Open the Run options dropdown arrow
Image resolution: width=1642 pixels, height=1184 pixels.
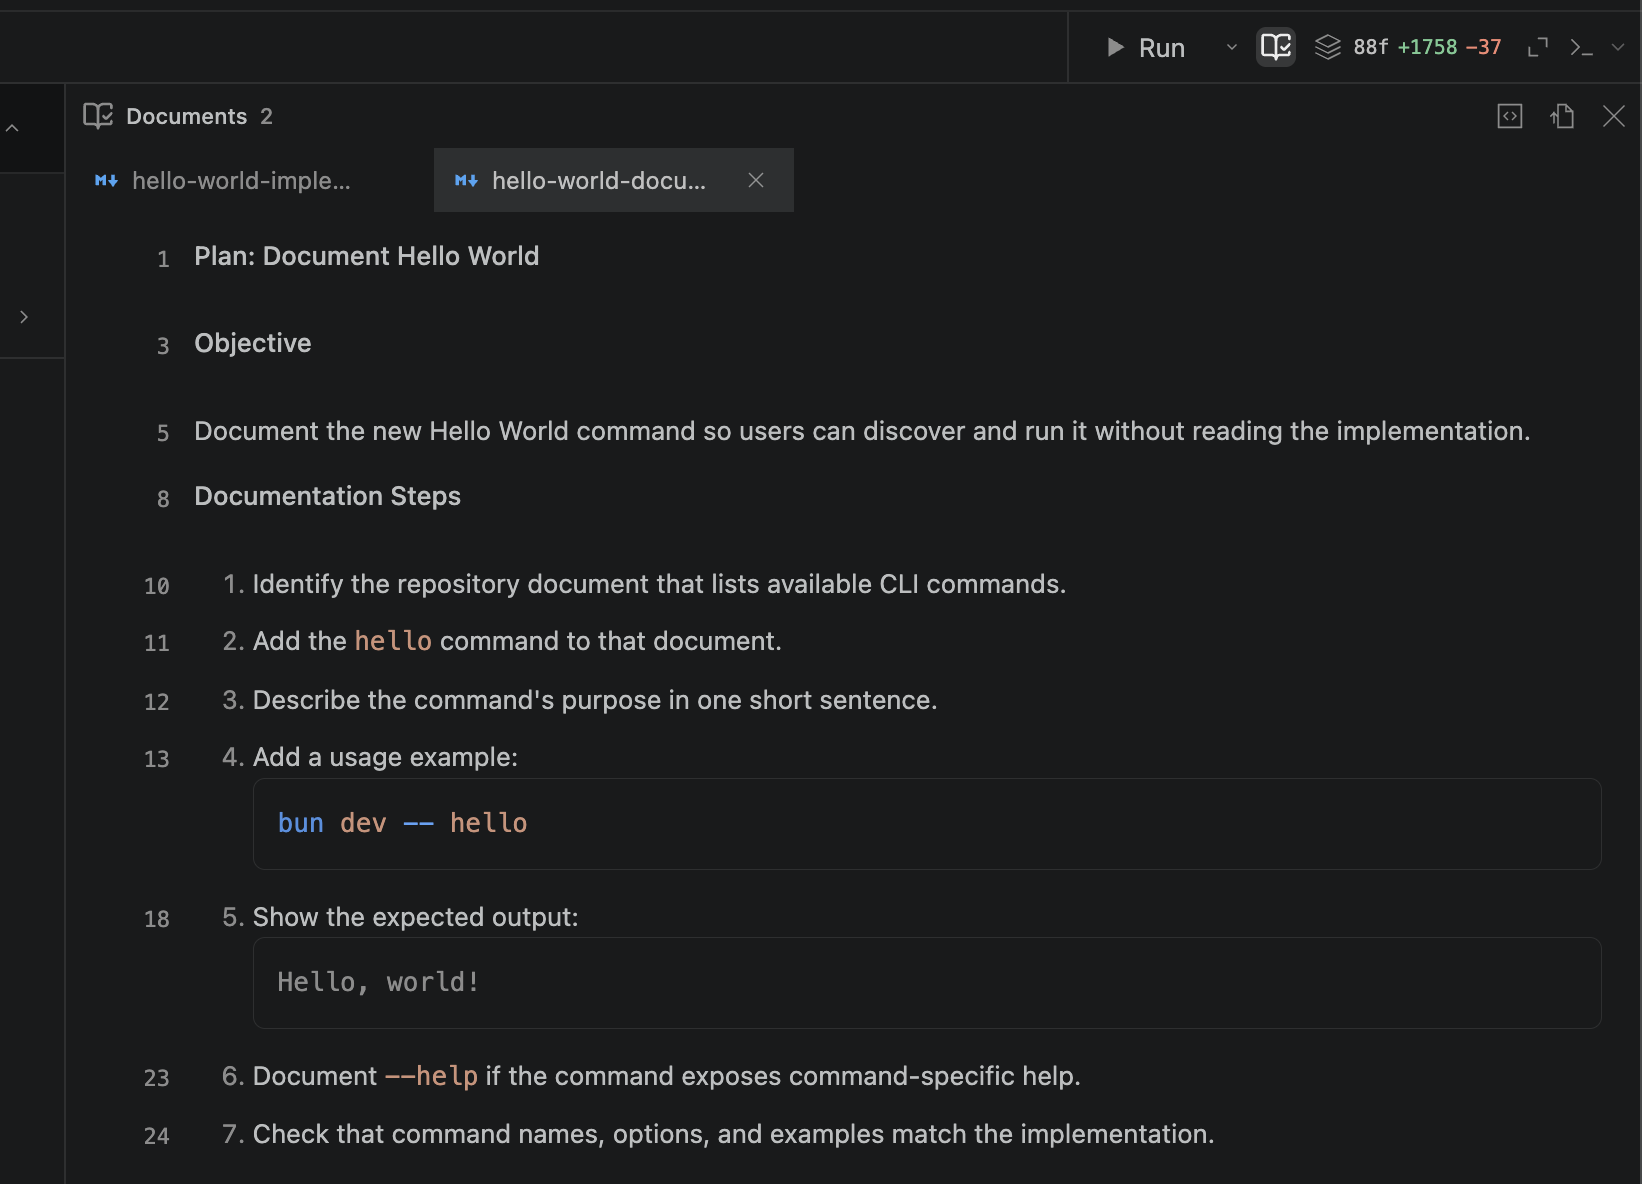click(x=1232, y=47)
